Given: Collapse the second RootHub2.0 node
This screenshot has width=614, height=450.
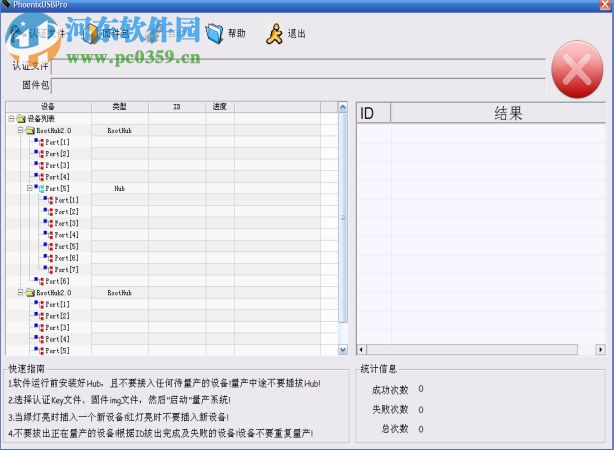Looking at the screenshot, I should coord(20,293).
